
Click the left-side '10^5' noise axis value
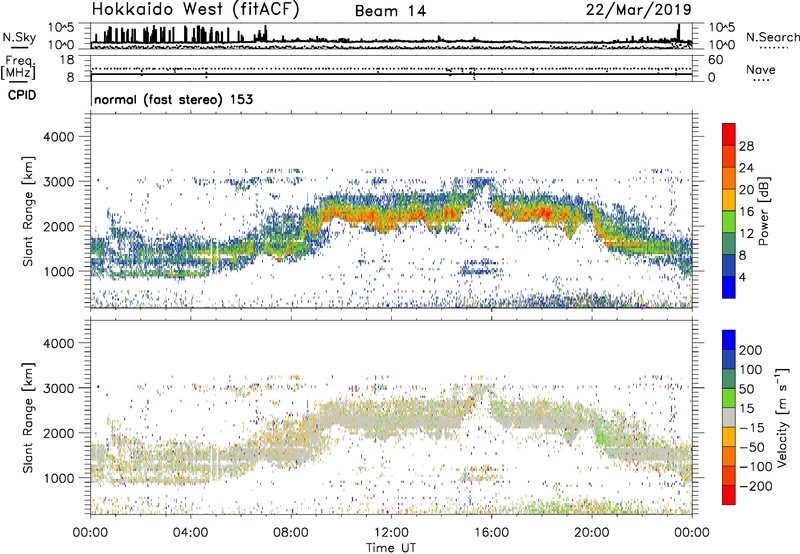pos(62,27)
